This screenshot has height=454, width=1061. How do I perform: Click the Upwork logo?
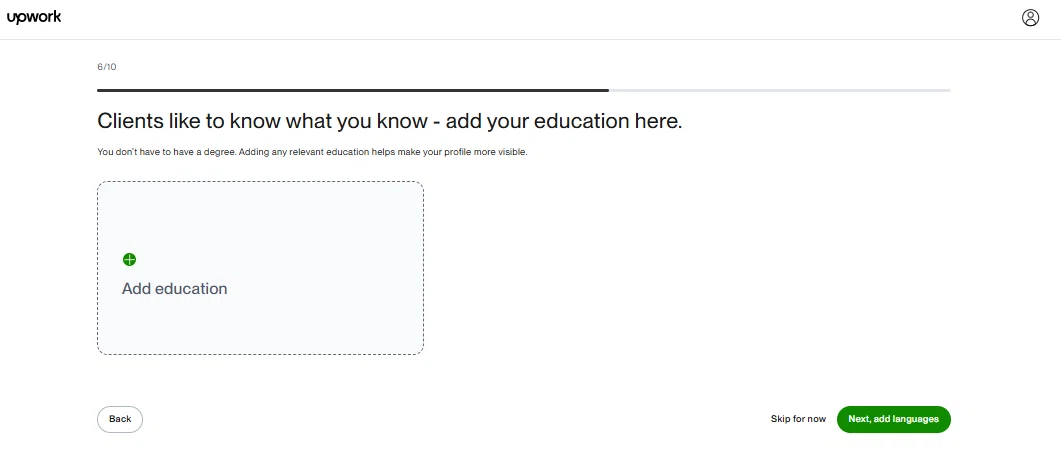[34, 18]
